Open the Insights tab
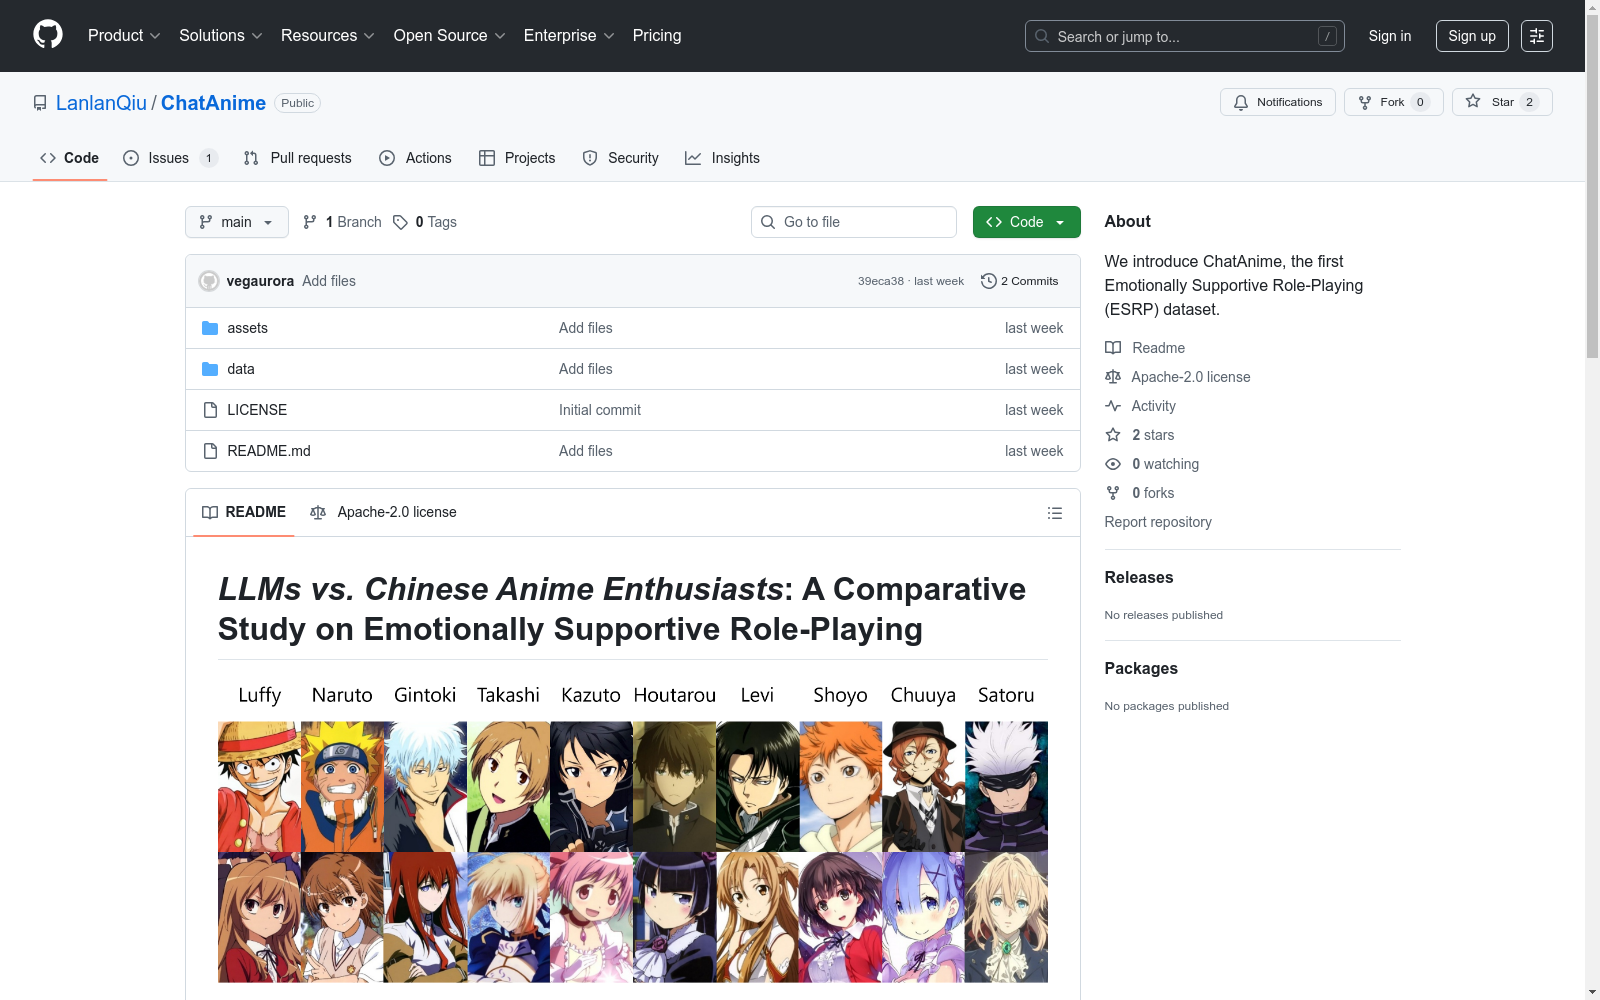 click(x=722, y=158)
